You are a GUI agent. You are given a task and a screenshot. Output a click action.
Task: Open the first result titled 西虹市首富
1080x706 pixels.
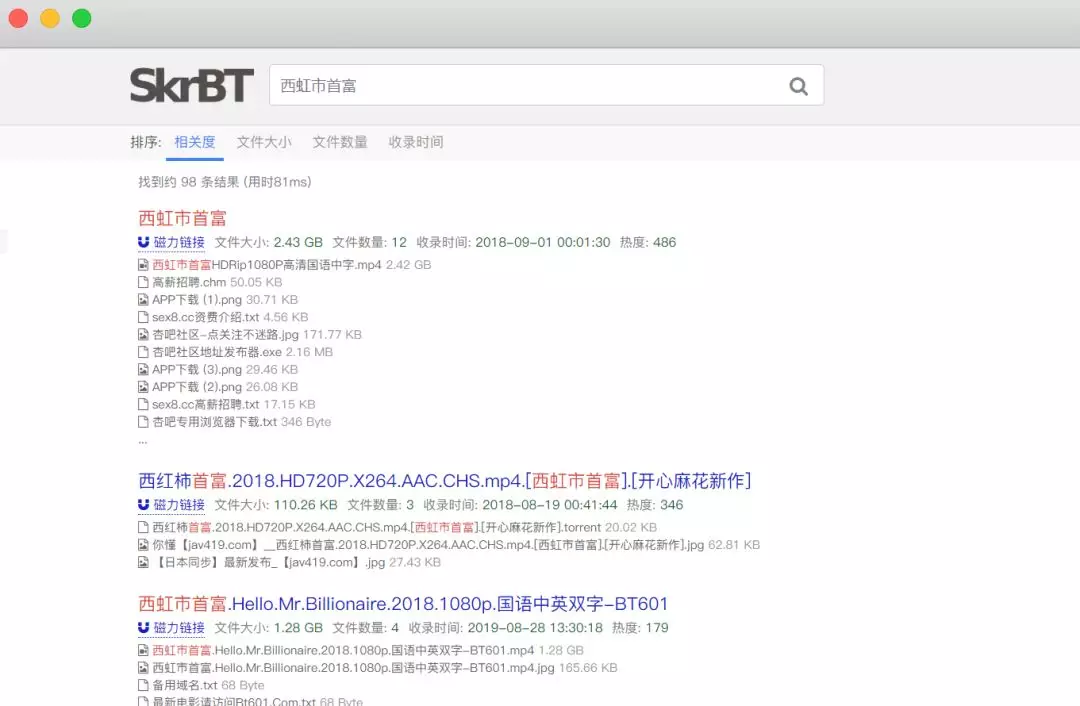[x=183, y=218]
